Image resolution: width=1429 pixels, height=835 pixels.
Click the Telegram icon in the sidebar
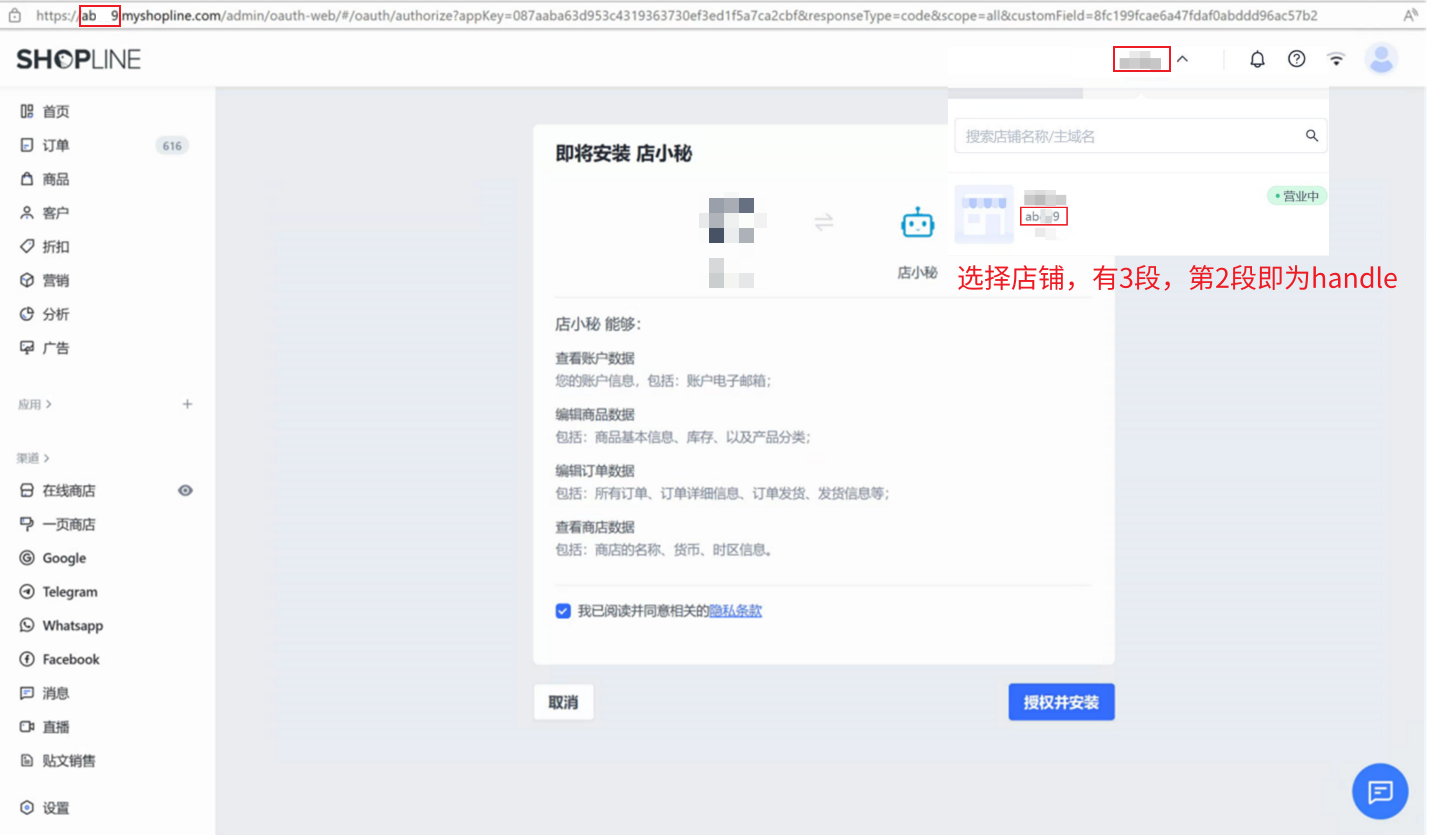click(x=27, y=592)
